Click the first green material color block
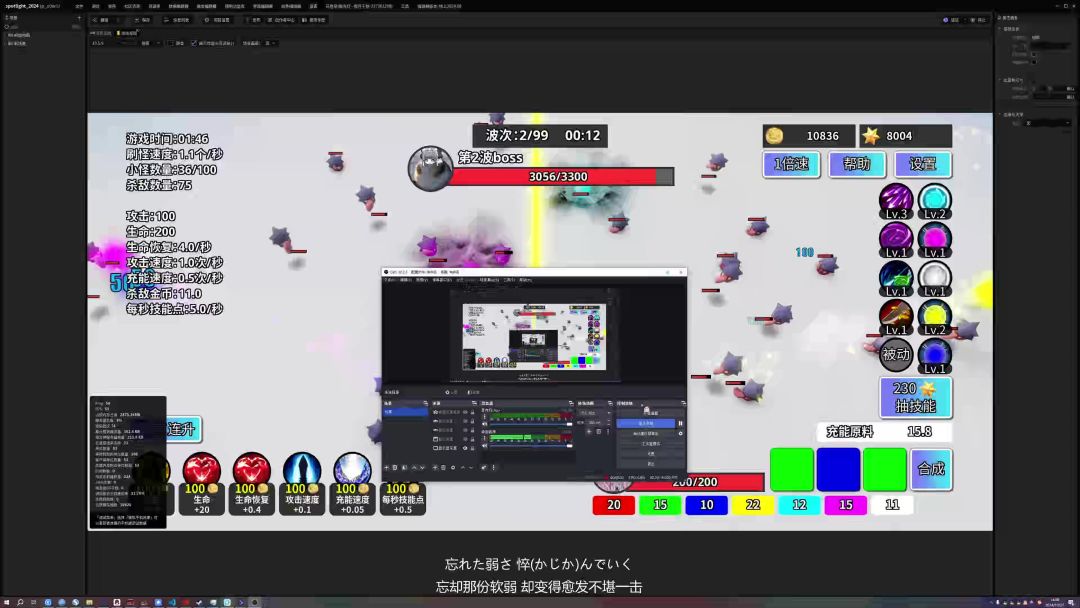The height and width of the screenshot is (608, 1080). pyautogui.click(x=791, y=469)
